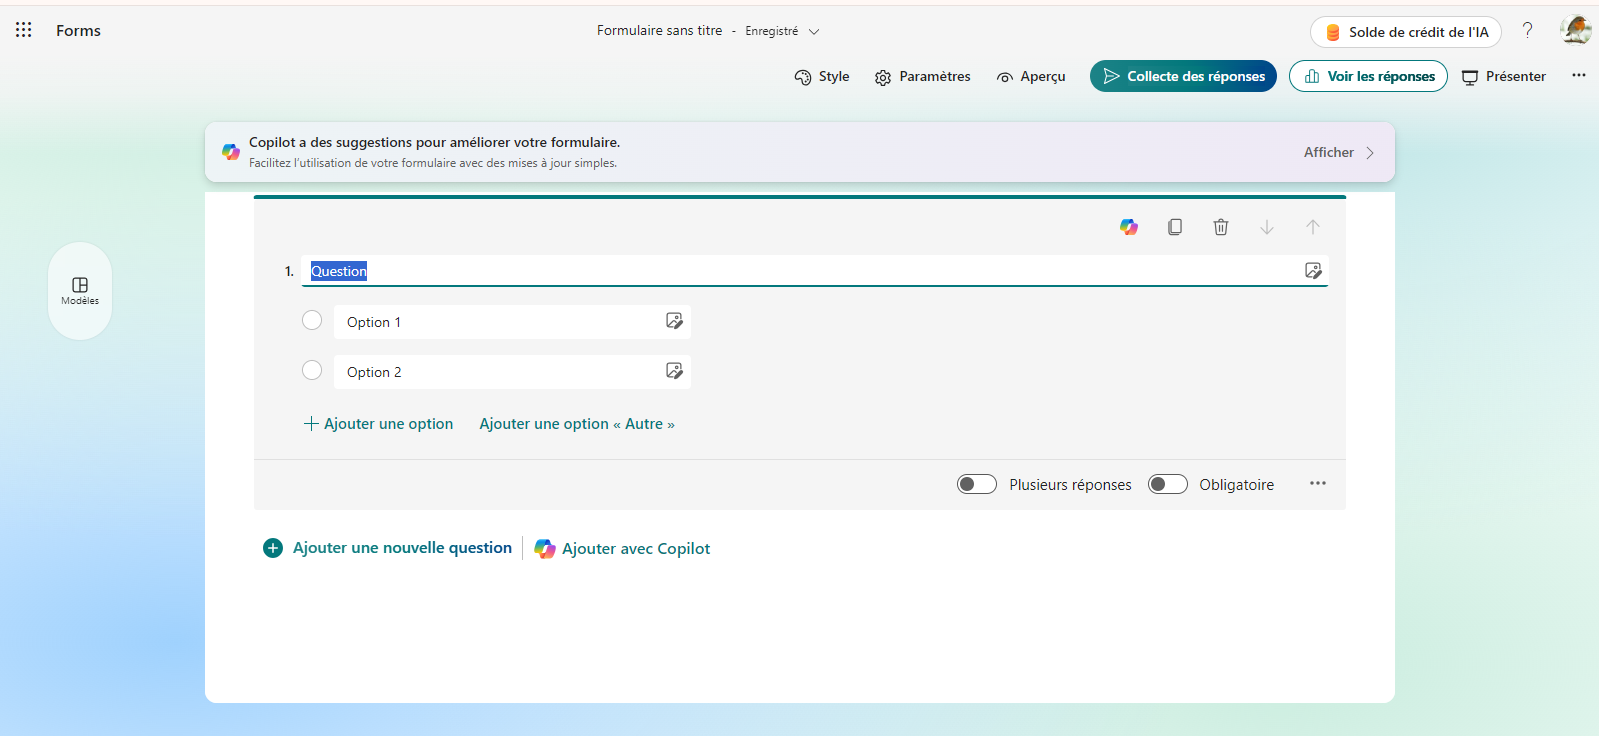Click Afficher in the Copilot banner
This screenshot has width=1599, height=736.
1328,152
